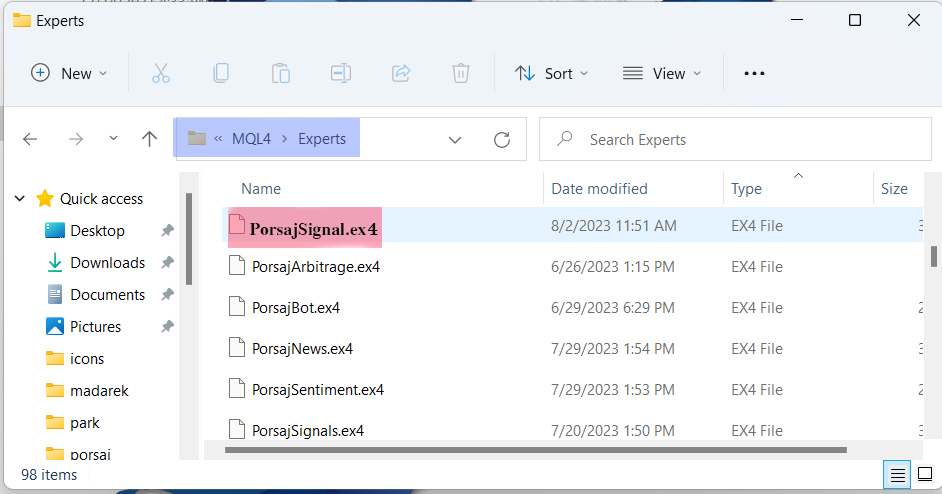Click the Cut scissors icon
This screenshot has width=942, height=494.
(160, 73)
